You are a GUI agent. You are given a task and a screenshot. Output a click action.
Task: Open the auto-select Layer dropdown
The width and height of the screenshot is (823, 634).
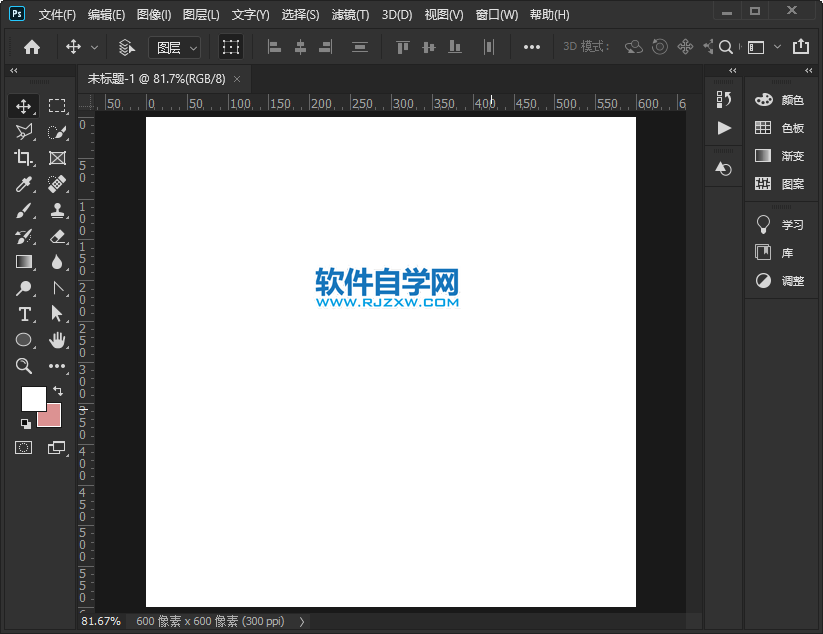[x=174, y=46]
